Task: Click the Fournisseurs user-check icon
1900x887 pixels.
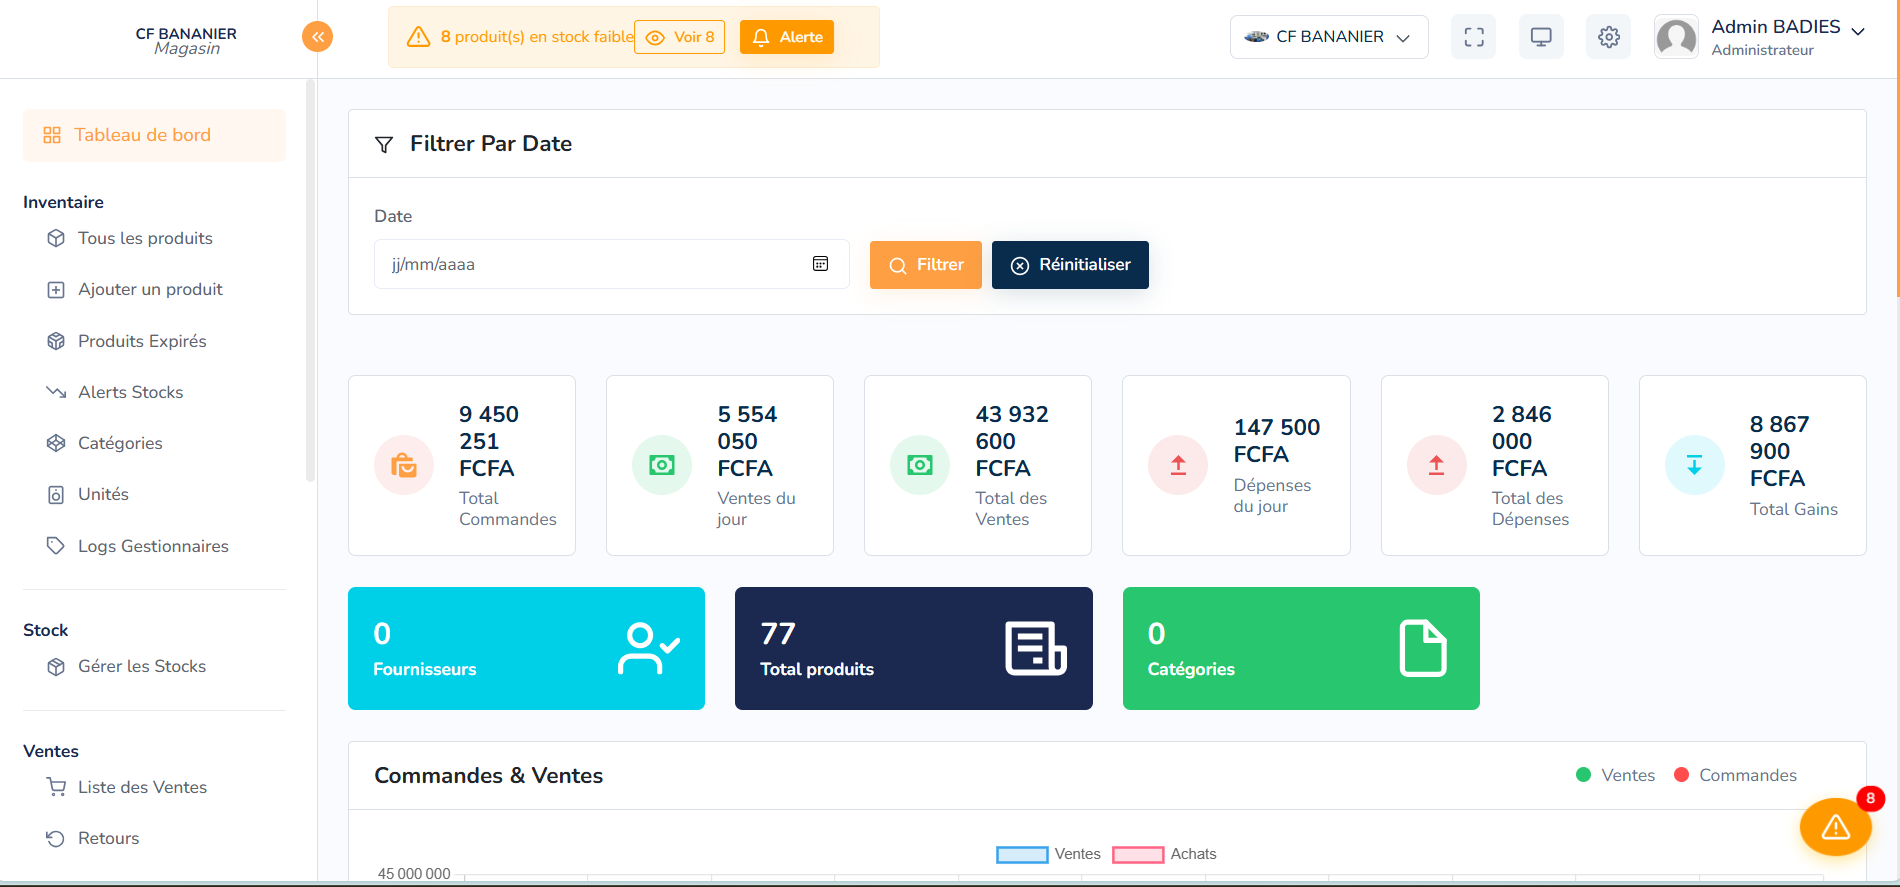Action: [648, 649]
